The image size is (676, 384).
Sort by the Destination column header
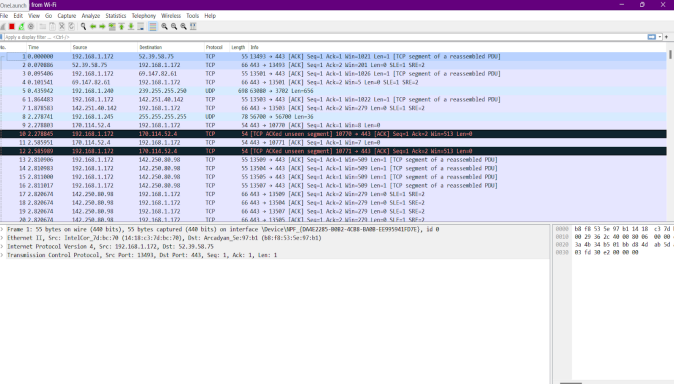point(170,47)
